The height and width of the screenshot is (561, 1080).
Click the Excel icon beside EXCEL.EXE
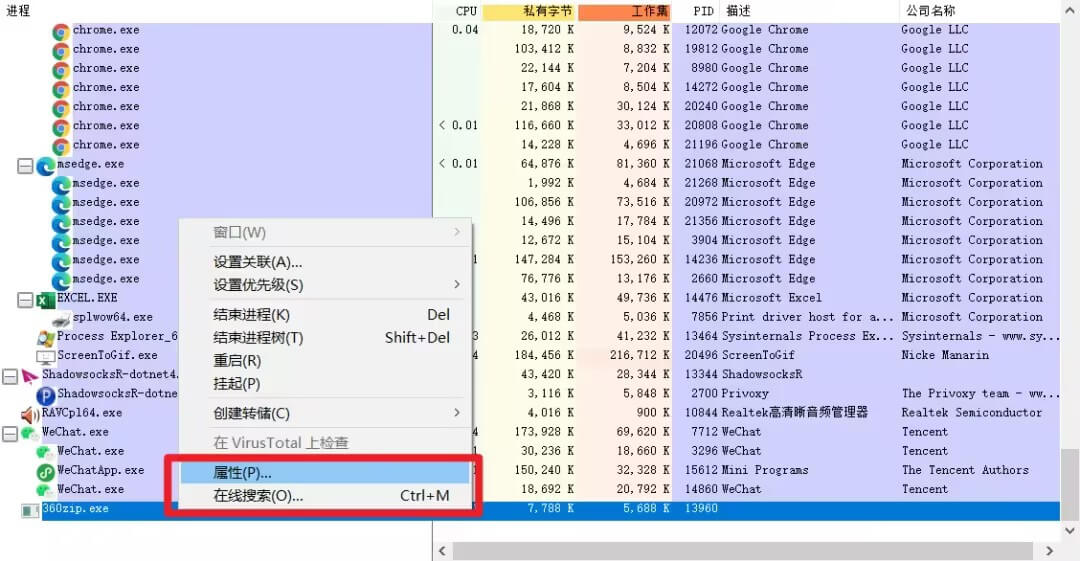[45, 298]
